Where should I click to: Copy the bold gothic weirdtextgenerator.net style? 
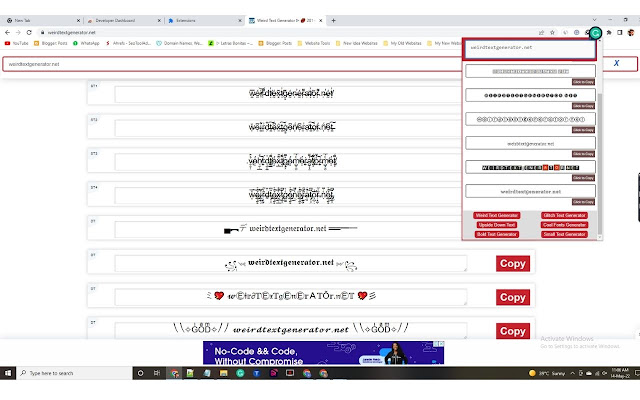pyautogui.click(x=513, y=263)
